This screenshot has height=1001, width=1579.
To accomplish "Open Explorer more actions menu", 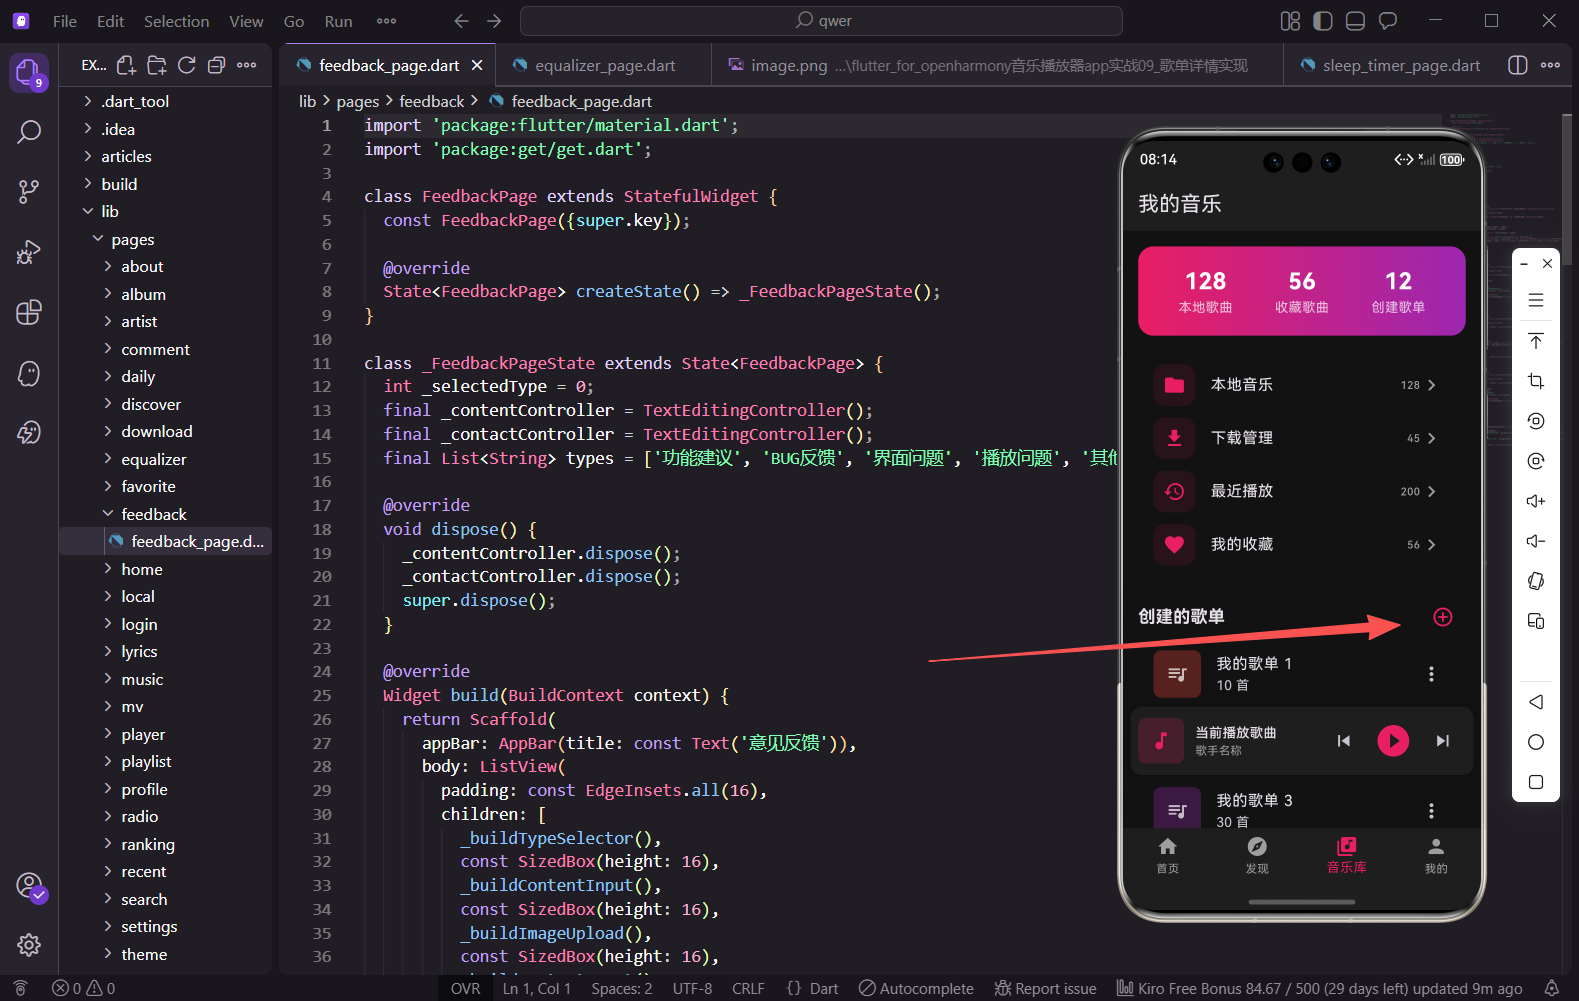I will (247, 65).
